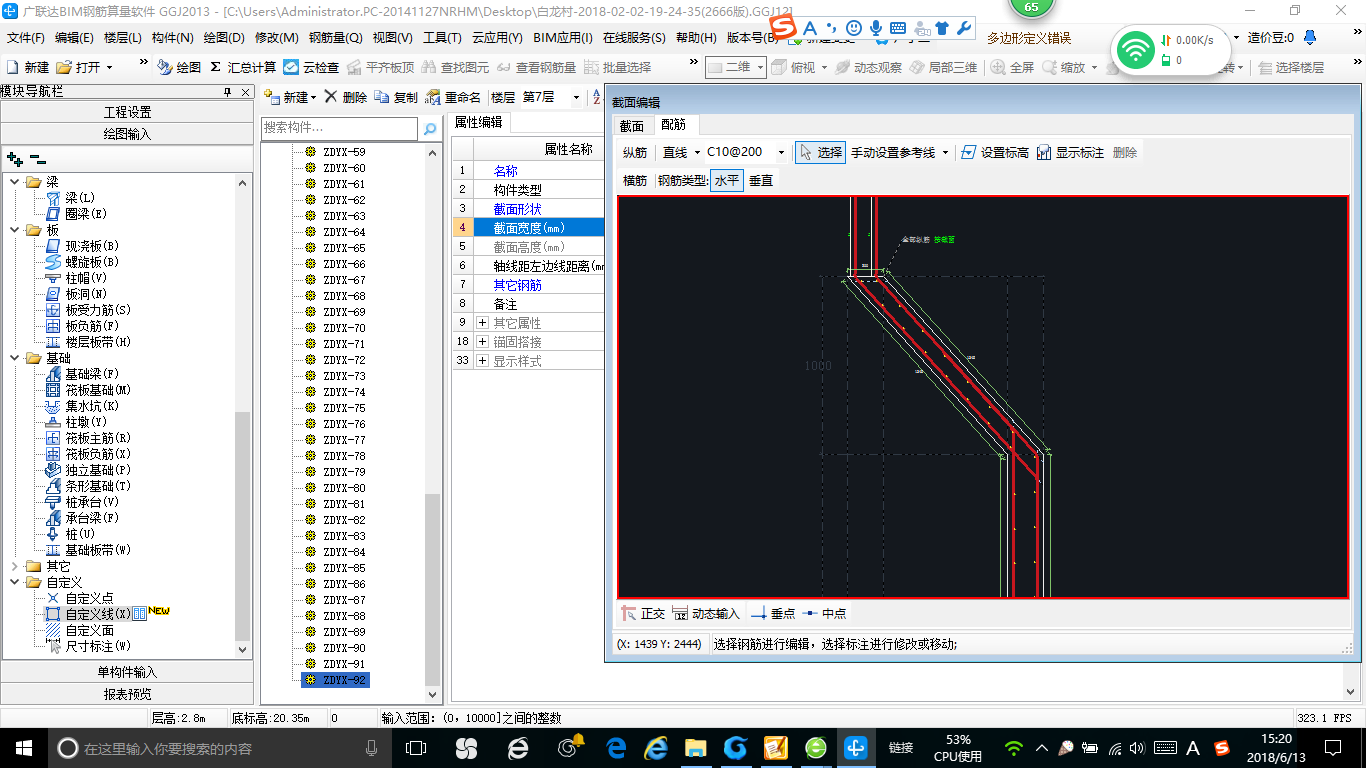Image resolution: width=1366 pixels, height=768 pixels.
Task: Open the 楼层 第7层 floor dropdown
Action: [x=577, y=97]
